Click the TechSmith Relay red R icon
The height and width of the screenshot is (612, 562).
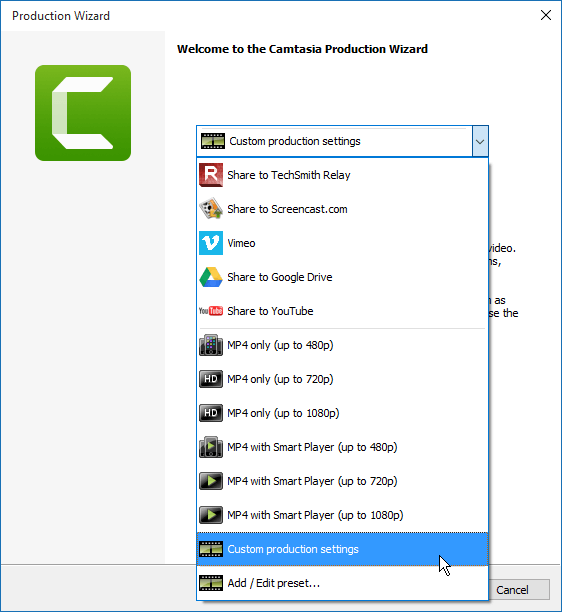click(211, 175)
